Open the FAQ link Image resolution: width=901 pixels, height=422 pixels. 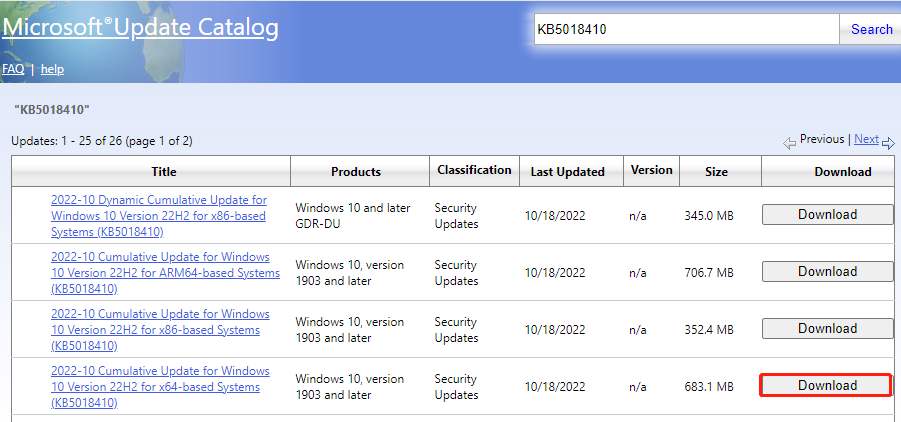point(13,69)
